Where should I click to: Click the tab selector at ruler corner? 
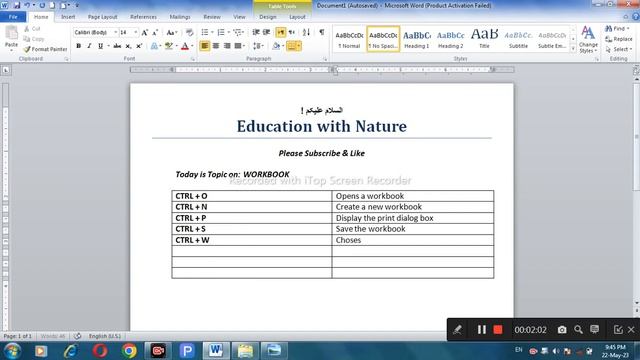[6, 70]
